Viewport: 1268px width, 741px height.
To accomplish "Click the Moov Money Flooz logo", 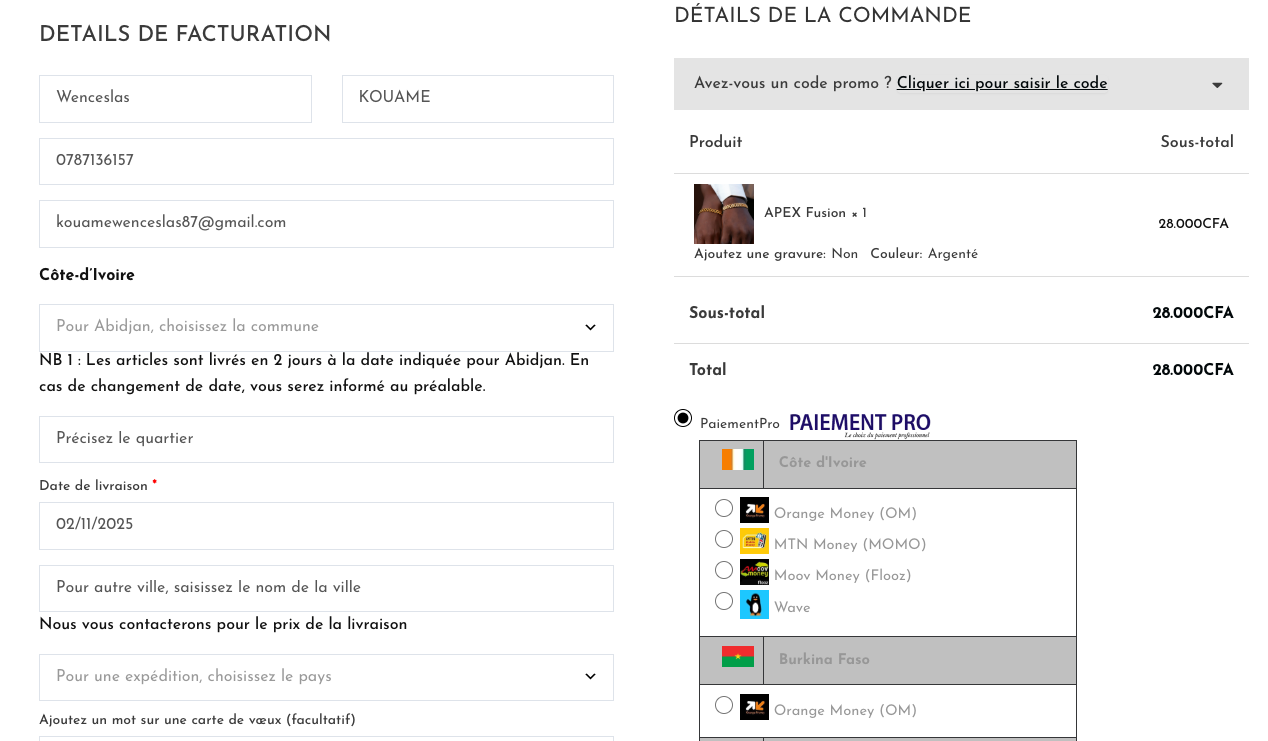I will click(x=754, y=573).
